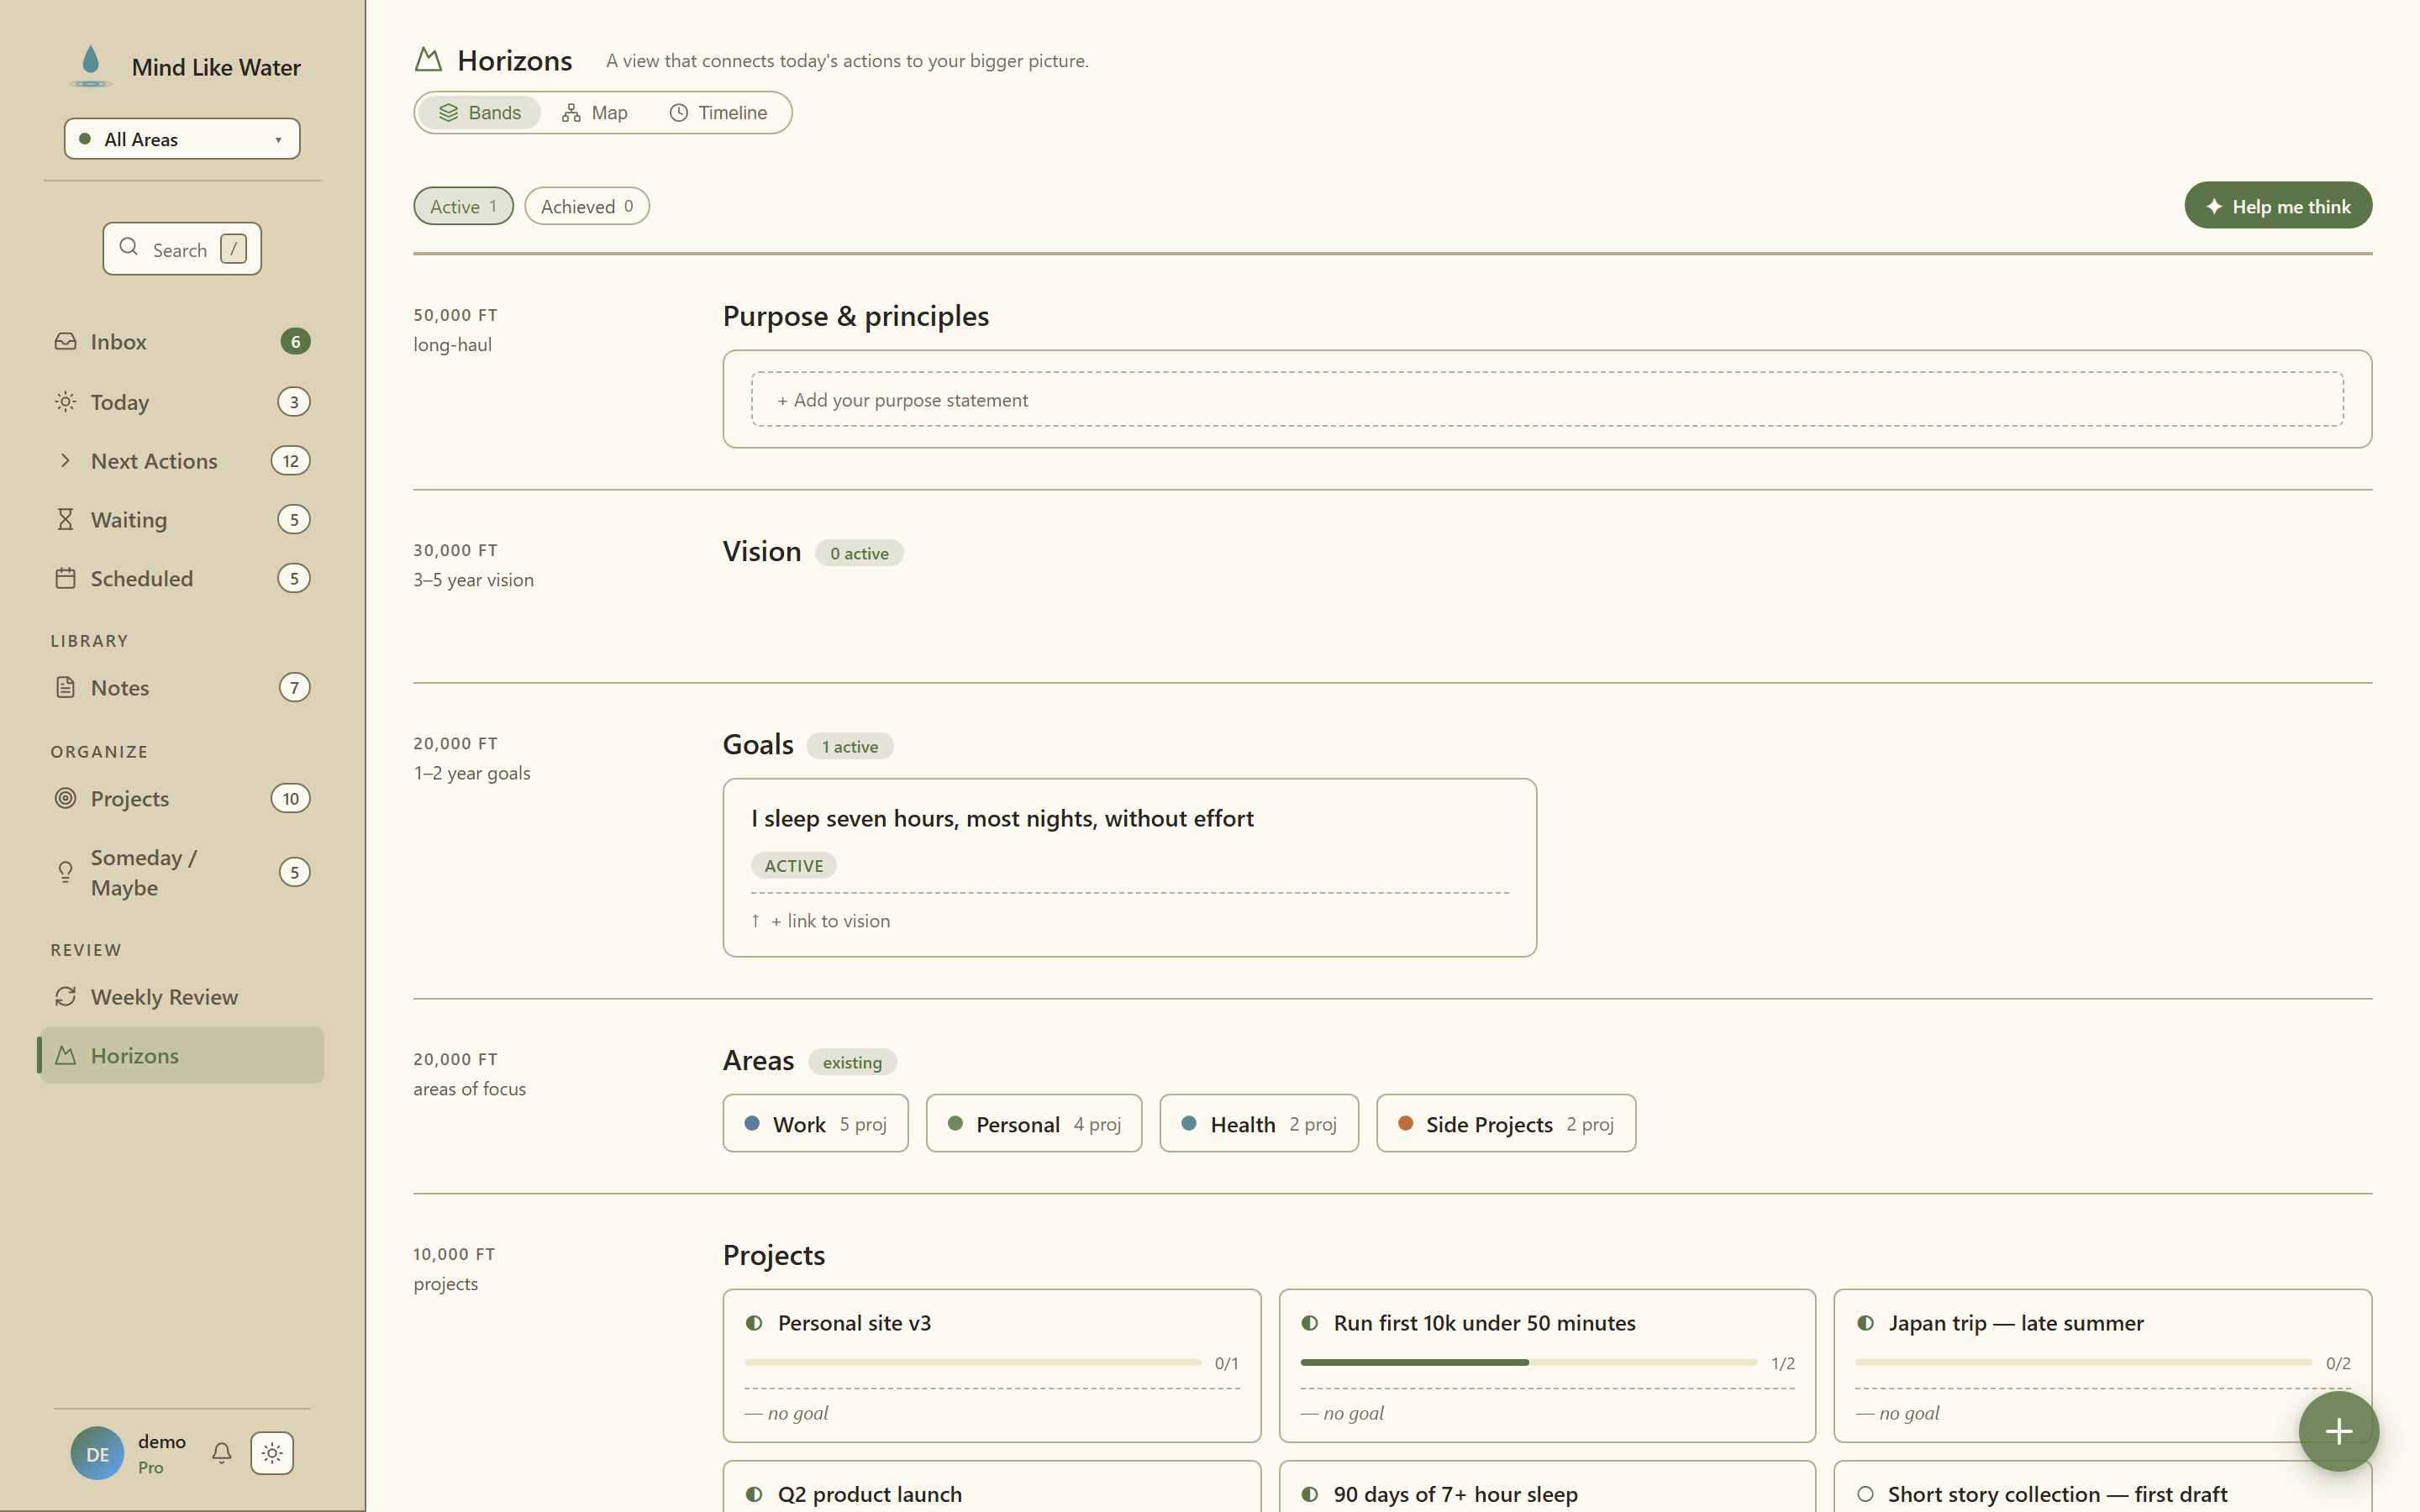2420x1512 pixels.
Task: Click the DE user avatar
Action: point(97,1453)
